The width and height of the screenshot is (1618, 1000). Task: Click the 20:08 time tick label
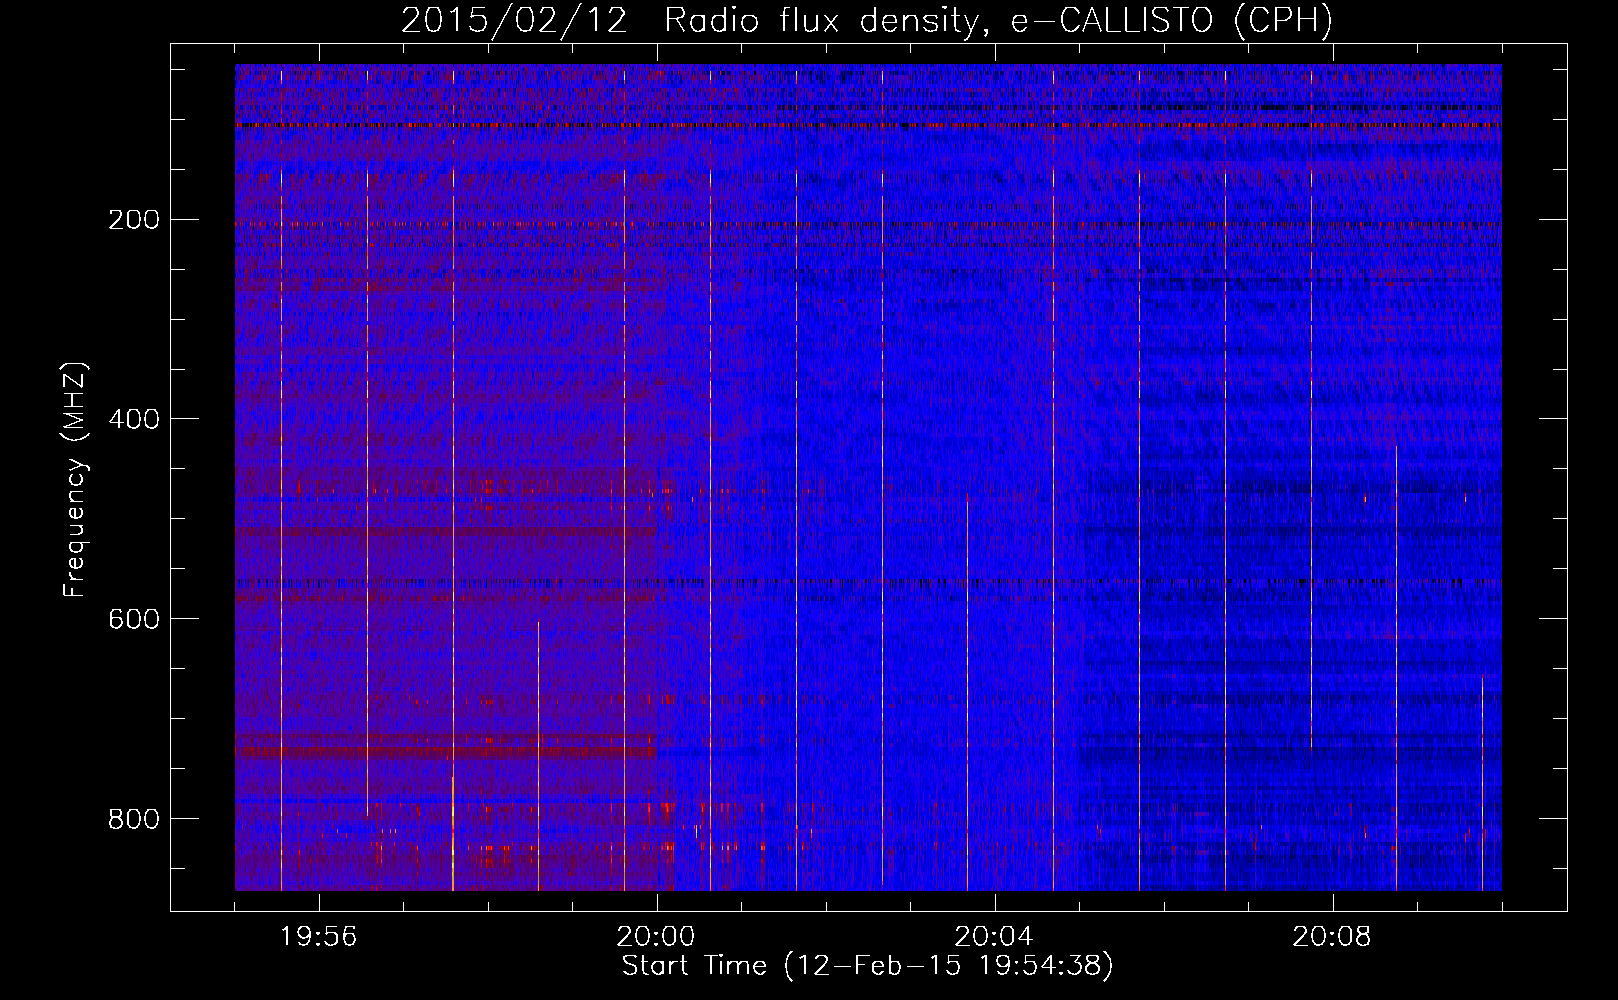(x=1332, y=937)
